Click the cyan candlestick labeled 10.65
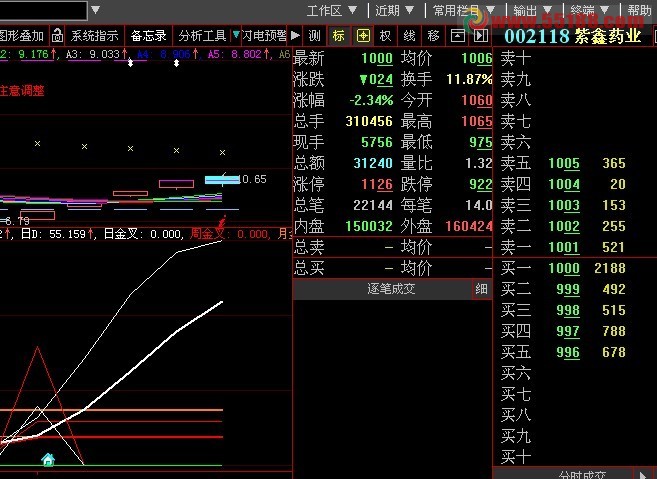 coord(222,180)
